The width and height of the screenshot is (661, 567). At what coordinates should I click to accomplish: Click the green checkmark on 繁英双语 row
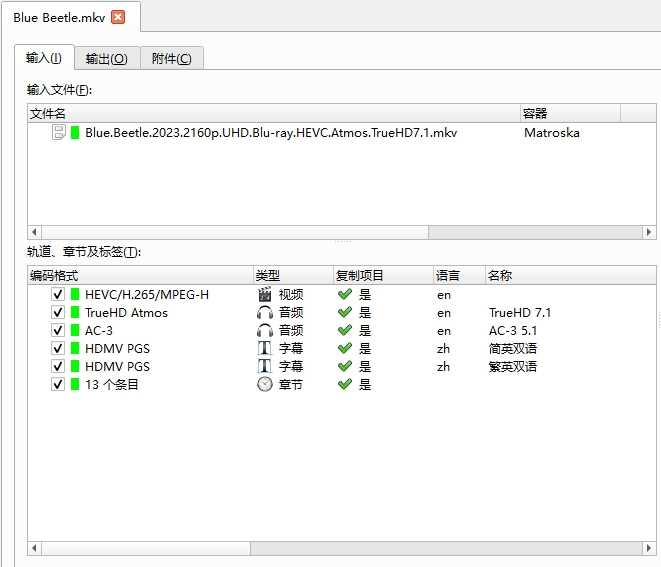coord(345,366)
